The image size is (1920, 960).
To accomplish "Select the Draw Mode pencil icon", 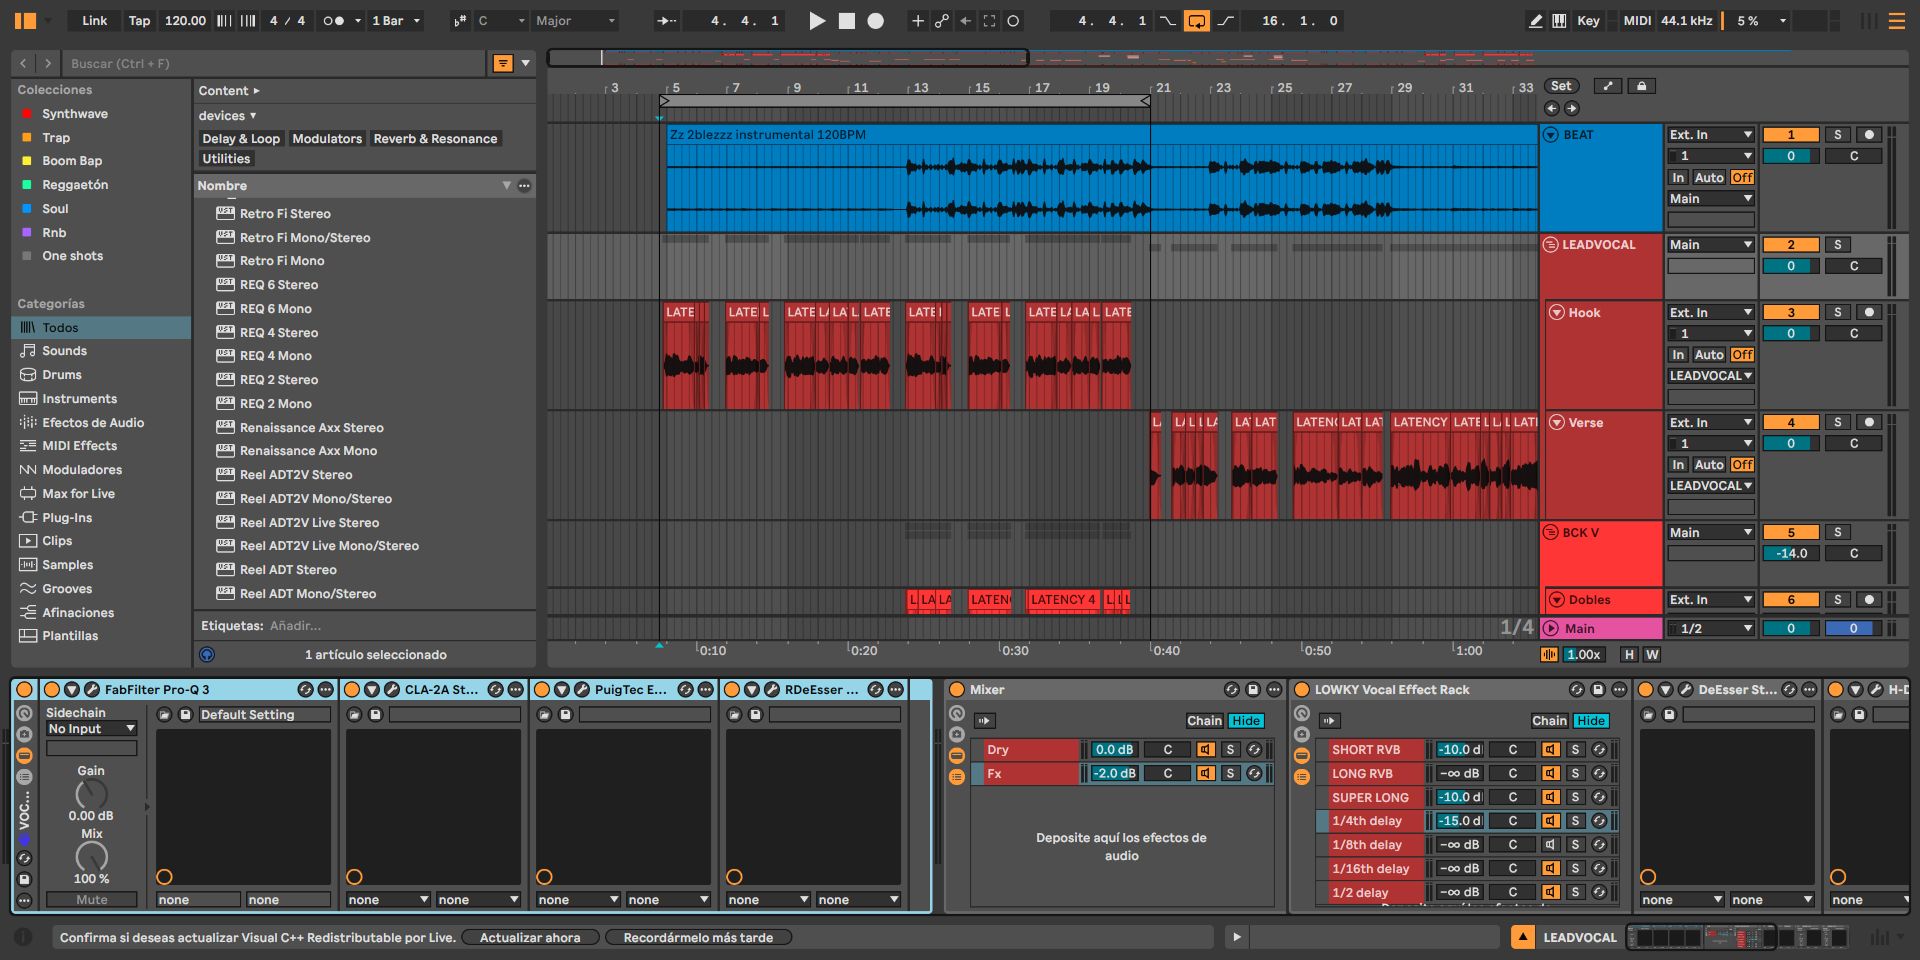I will (1535, 21).
